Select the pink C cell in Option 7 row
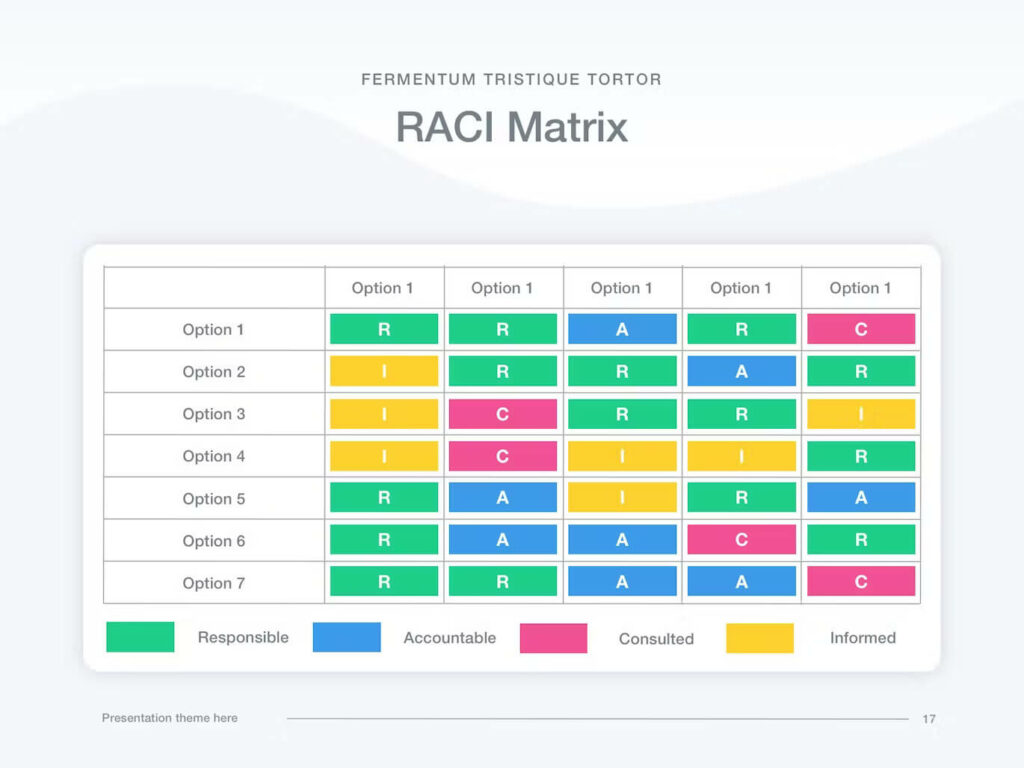 point(860,582)
